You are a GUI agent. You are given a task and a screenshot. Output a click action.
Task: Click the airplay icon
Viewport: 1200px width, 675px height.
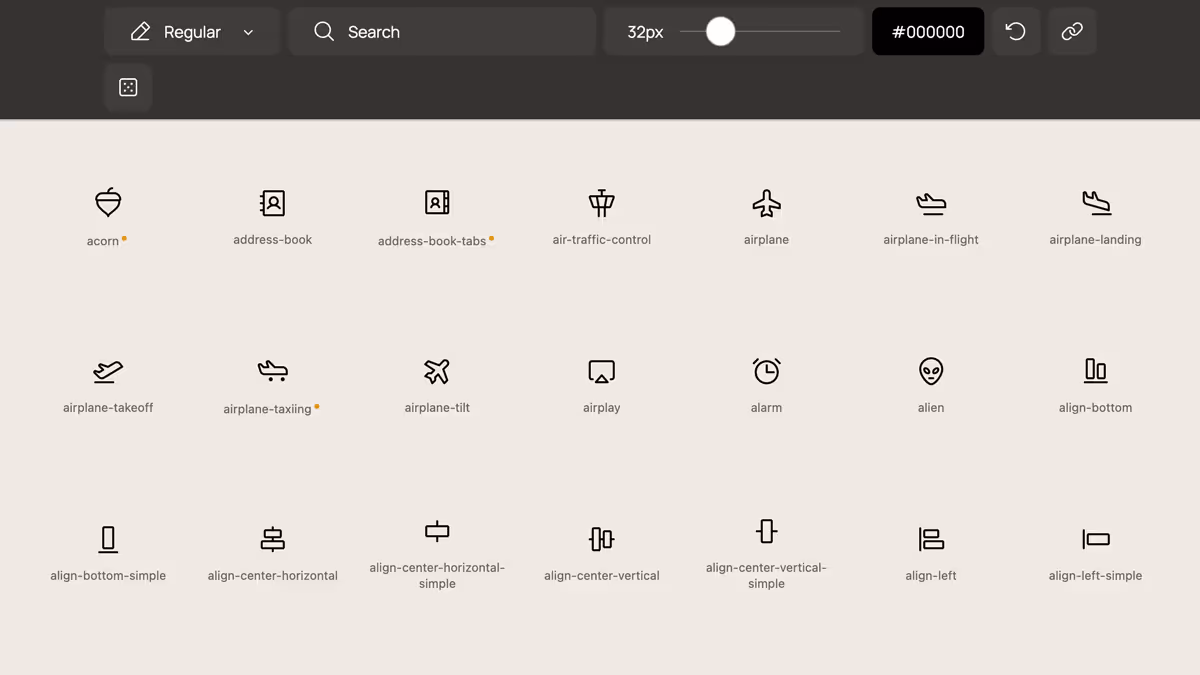[601, 371]
